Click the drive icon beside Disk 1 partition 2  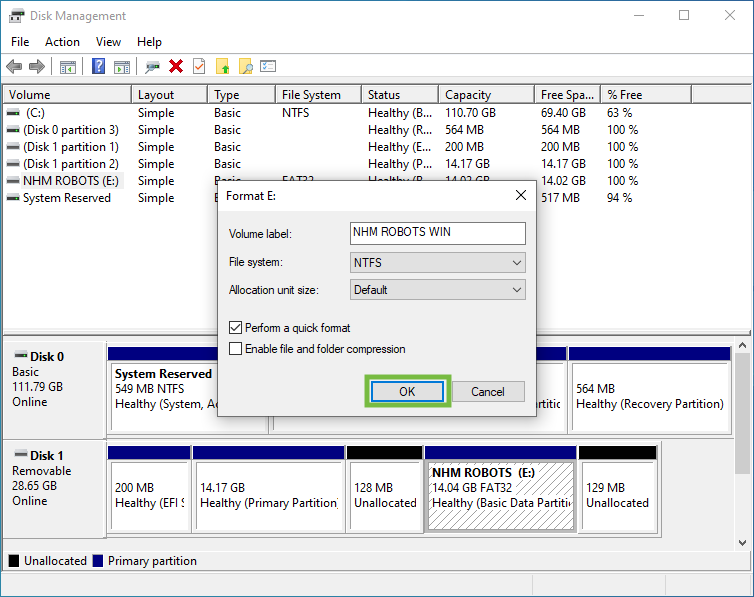tap(13, 164)
